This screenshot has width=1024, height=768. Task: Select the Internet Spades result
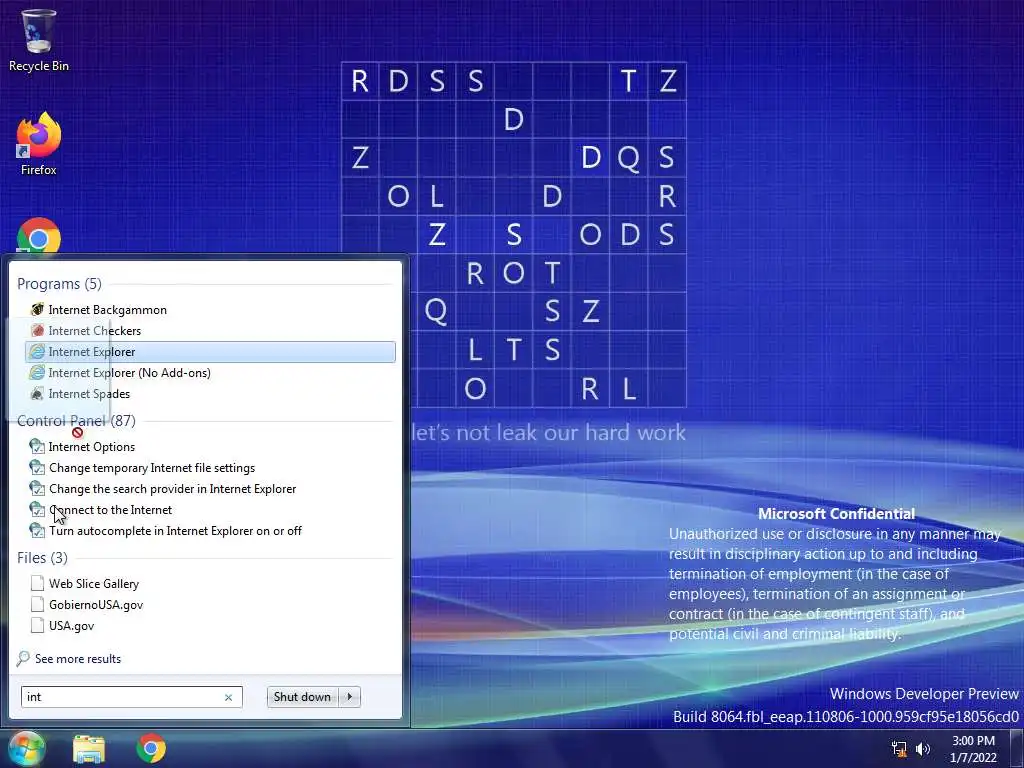pyautogui.click(x=89, y=393)
